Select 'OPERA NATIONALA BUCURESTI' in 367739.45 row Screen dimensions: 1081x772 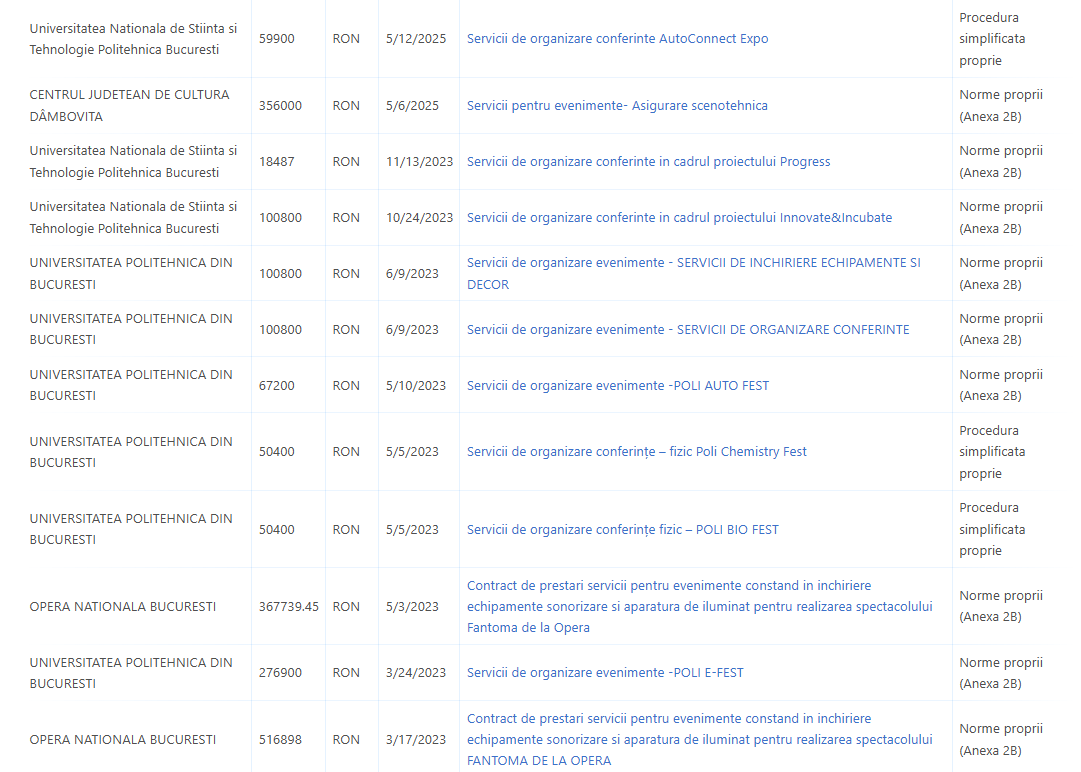pos(123,607)
